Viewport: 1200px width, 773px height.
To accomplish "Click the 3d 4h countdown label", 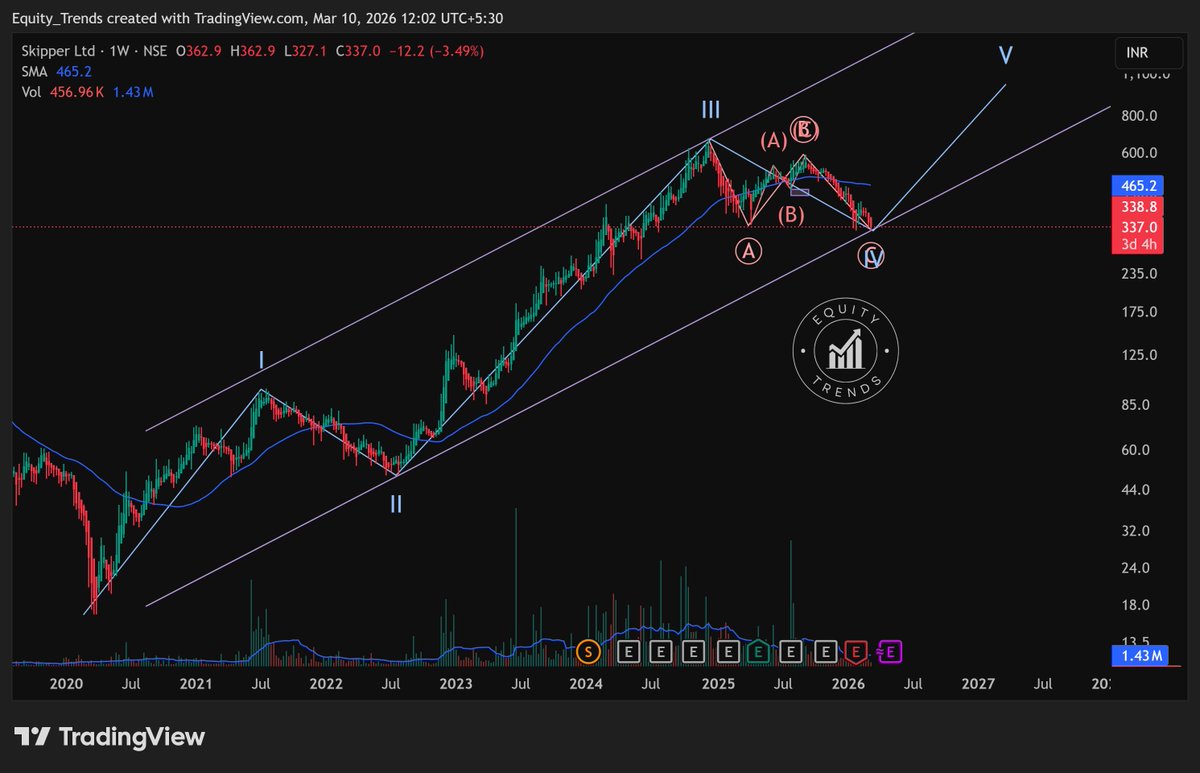I will click(1139, 246).
